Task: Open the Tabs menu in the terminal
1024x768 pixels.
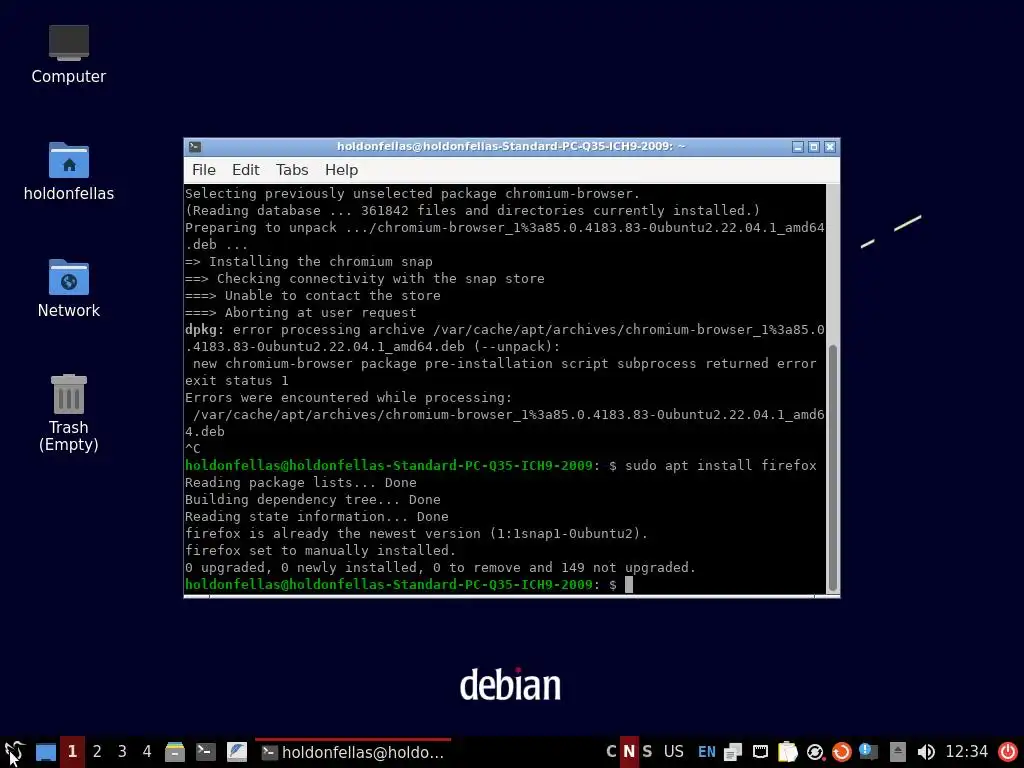Action: click(292, 170)
